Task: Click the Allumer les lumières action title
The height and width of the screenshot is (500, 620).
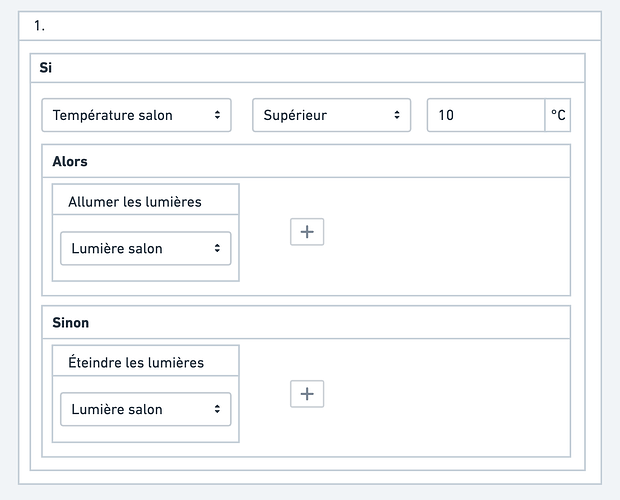Action: tap(135, 202)
